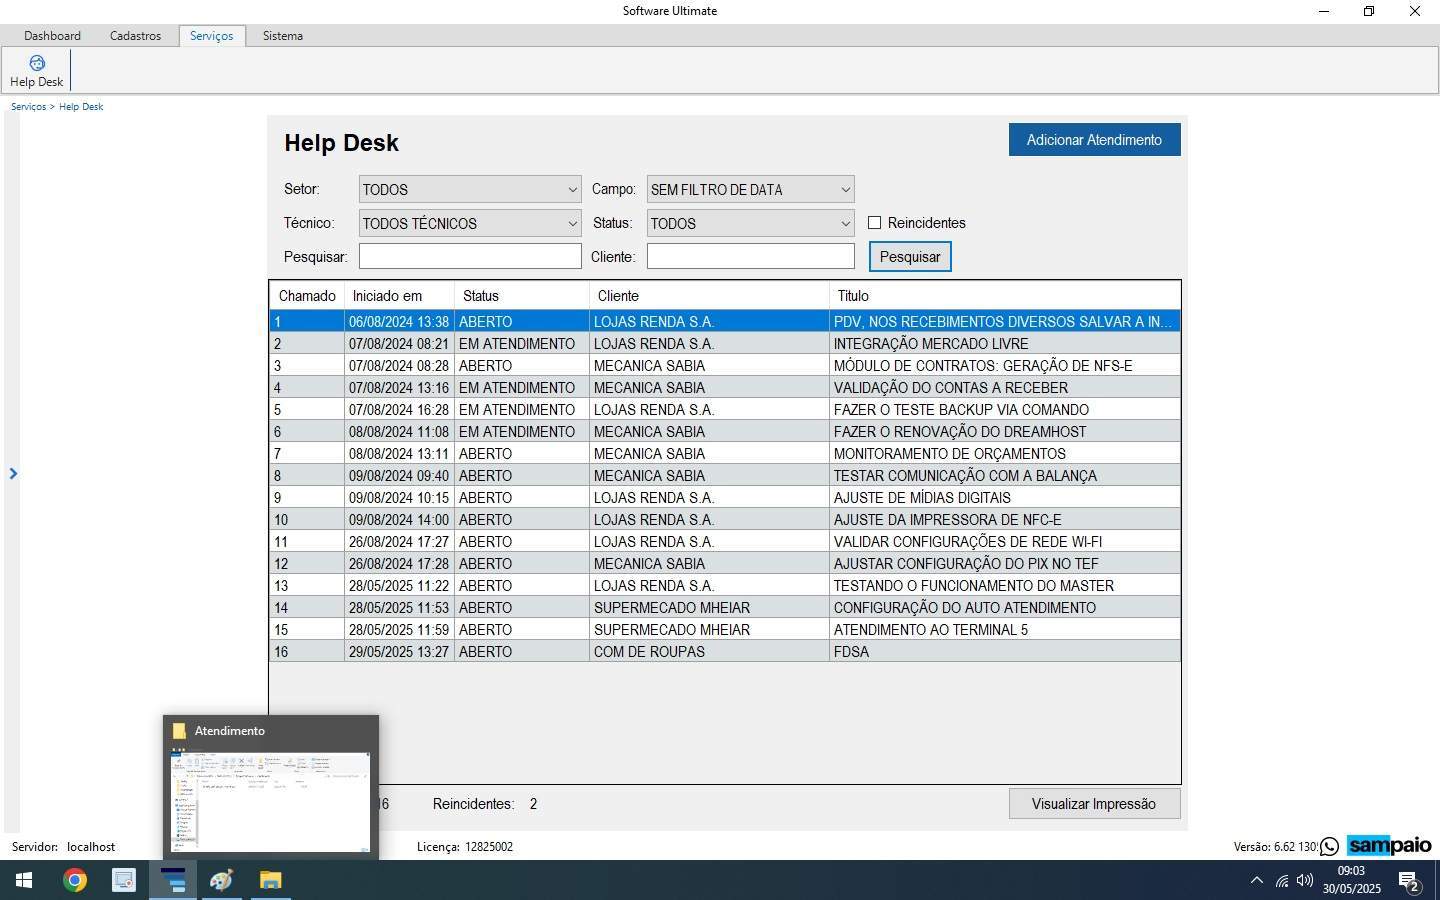Viewport: 1440px width, 900px height.
Task: Select the AJUSTAR CONFIGURAÇÃO DO PIX NO TEF row
Action: coord(725,564)
